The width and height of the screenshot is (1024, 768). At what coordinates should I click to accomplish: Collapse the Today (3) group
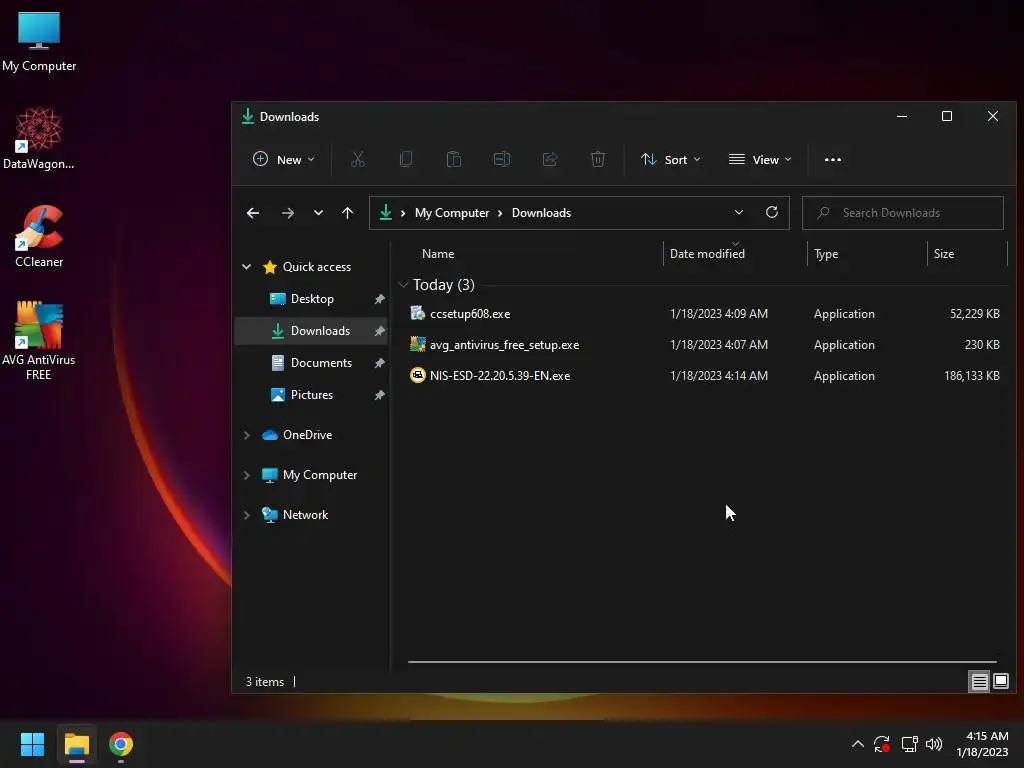tap(403, 285)
